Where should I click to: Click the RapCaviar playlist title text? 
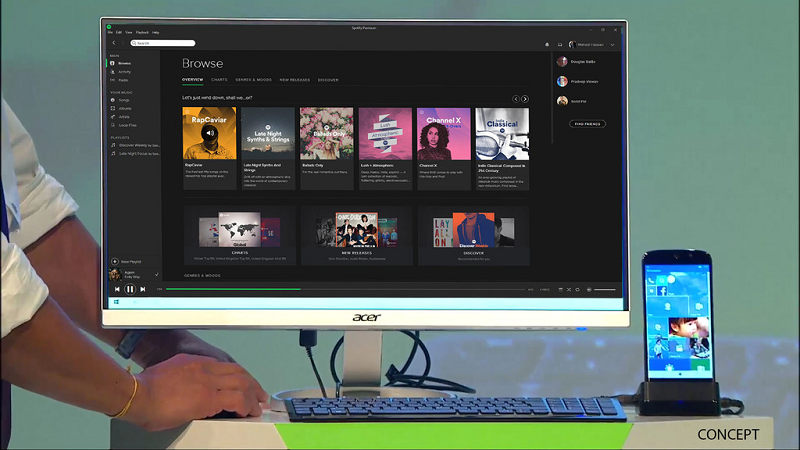coord(194,165)
